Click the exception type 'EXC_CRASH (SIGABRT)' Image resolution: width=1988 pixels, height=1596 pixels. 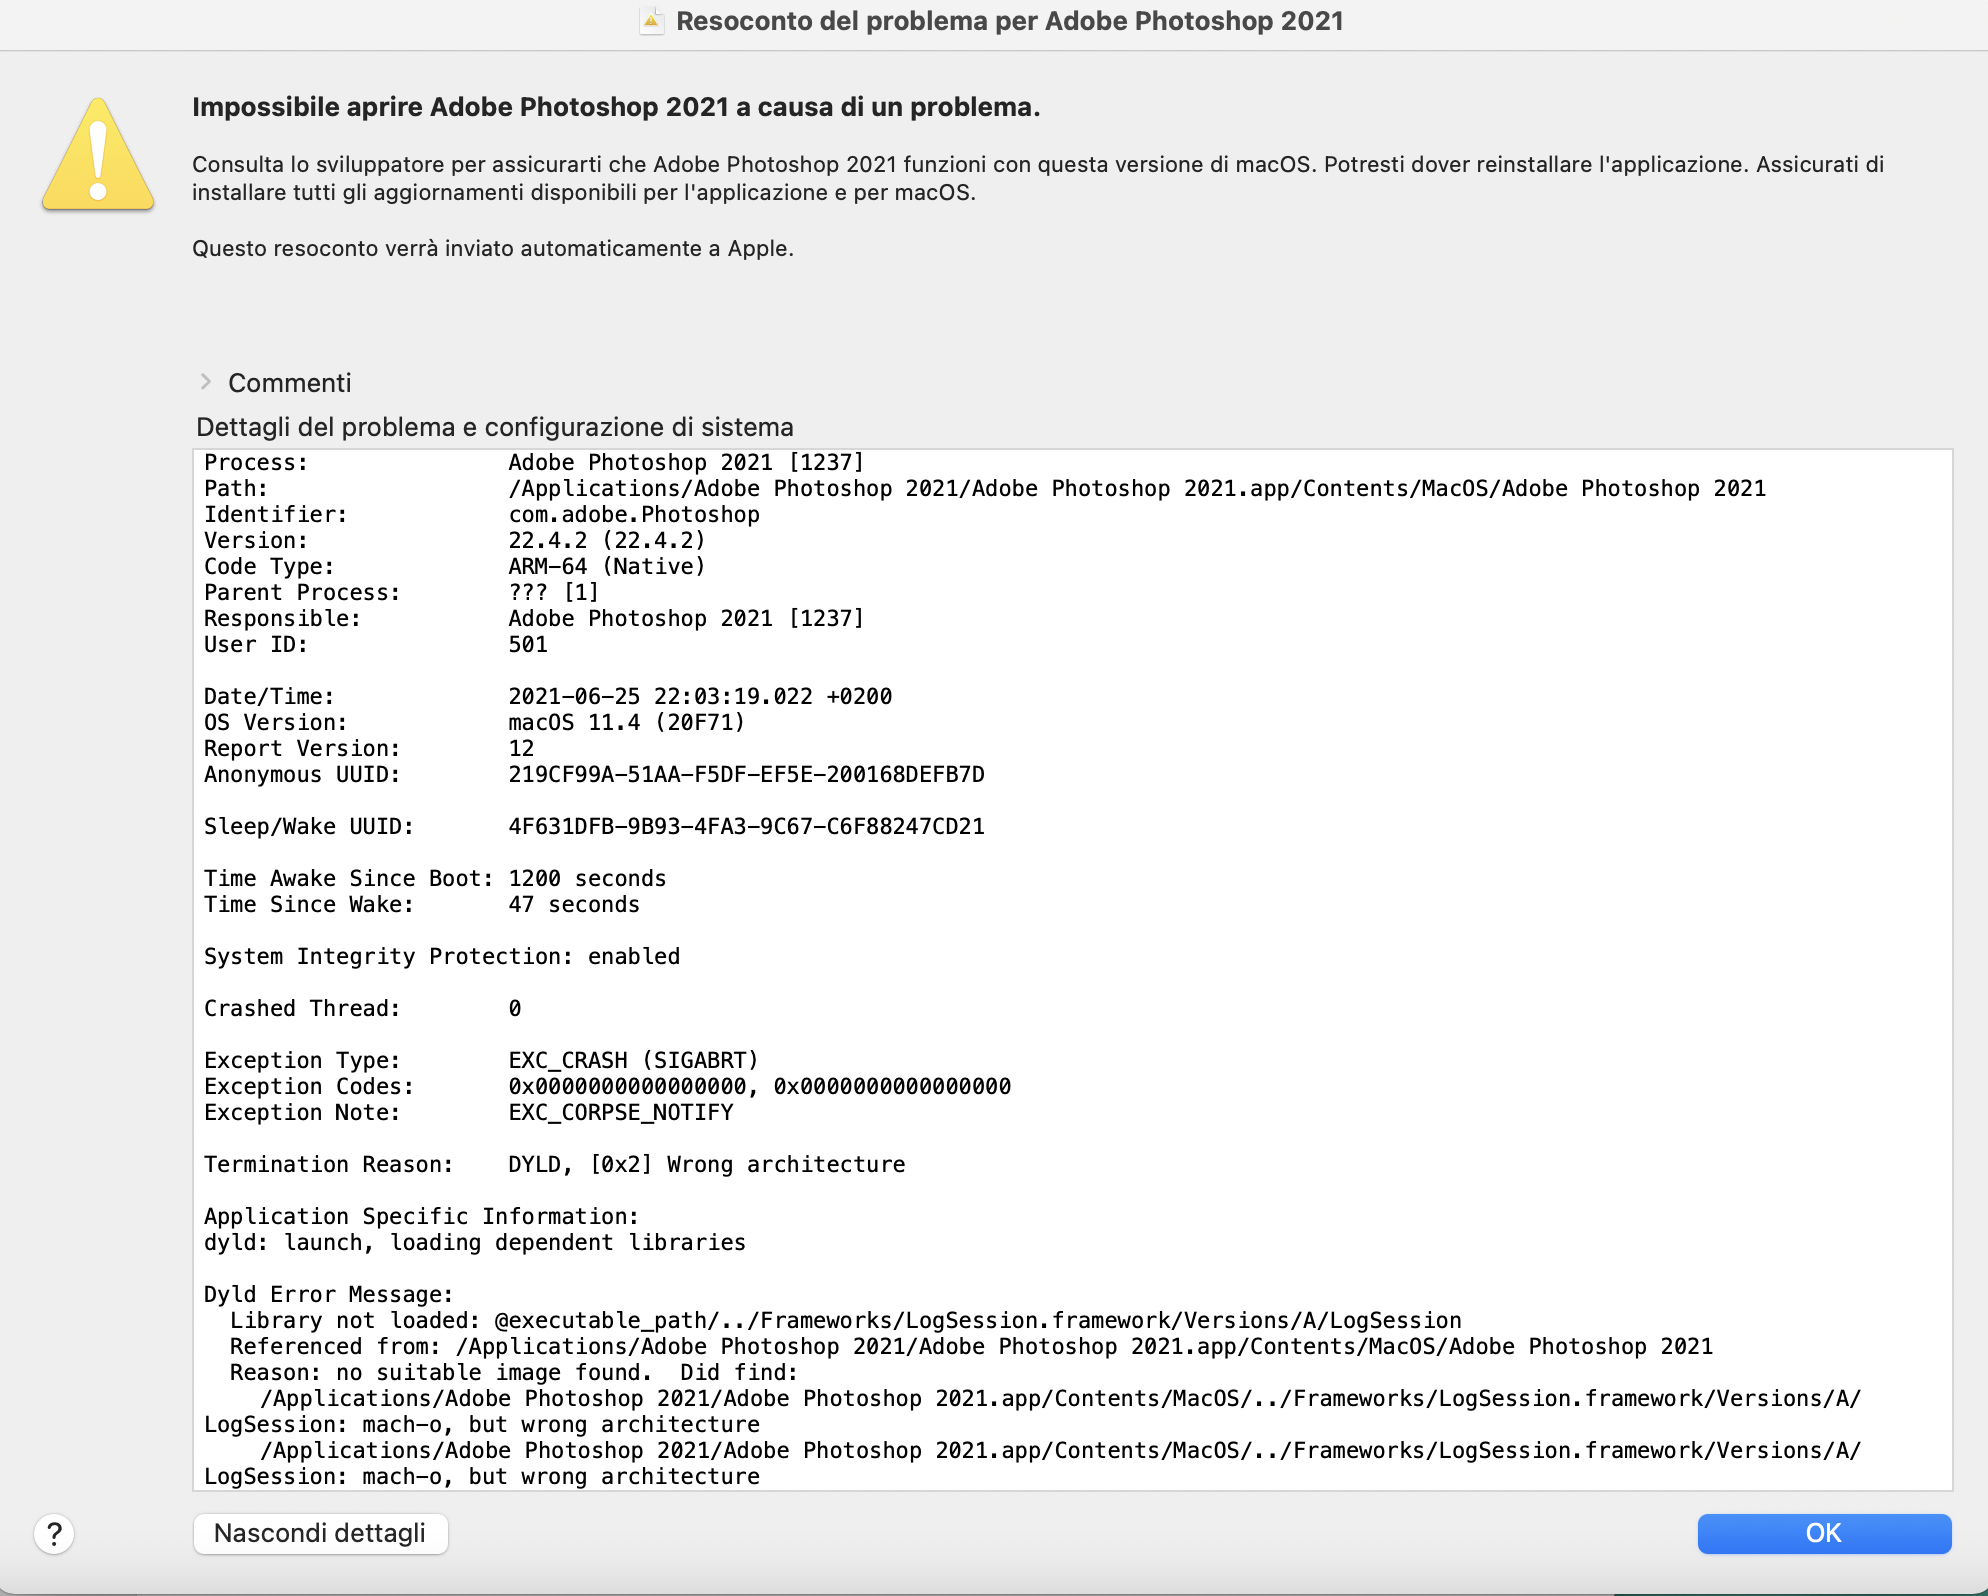[x=633, y=1060]
